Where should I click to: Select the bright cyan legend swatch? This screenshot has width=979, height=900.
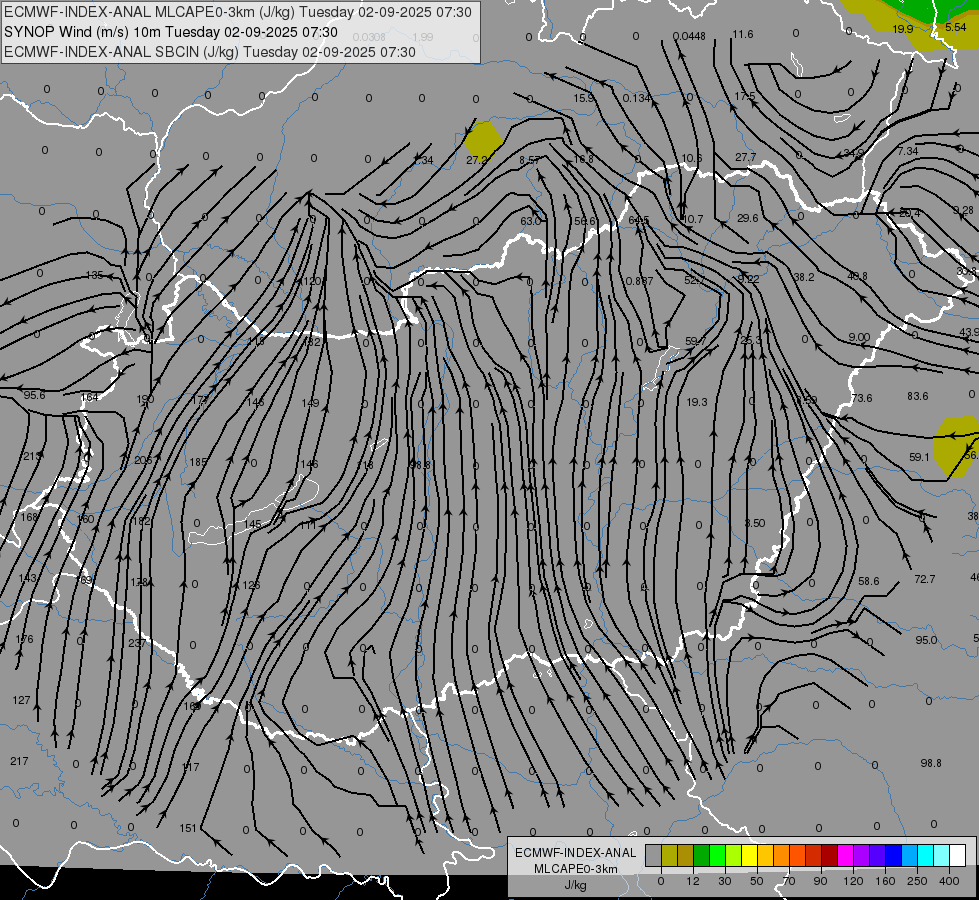(x=925, y=855)
